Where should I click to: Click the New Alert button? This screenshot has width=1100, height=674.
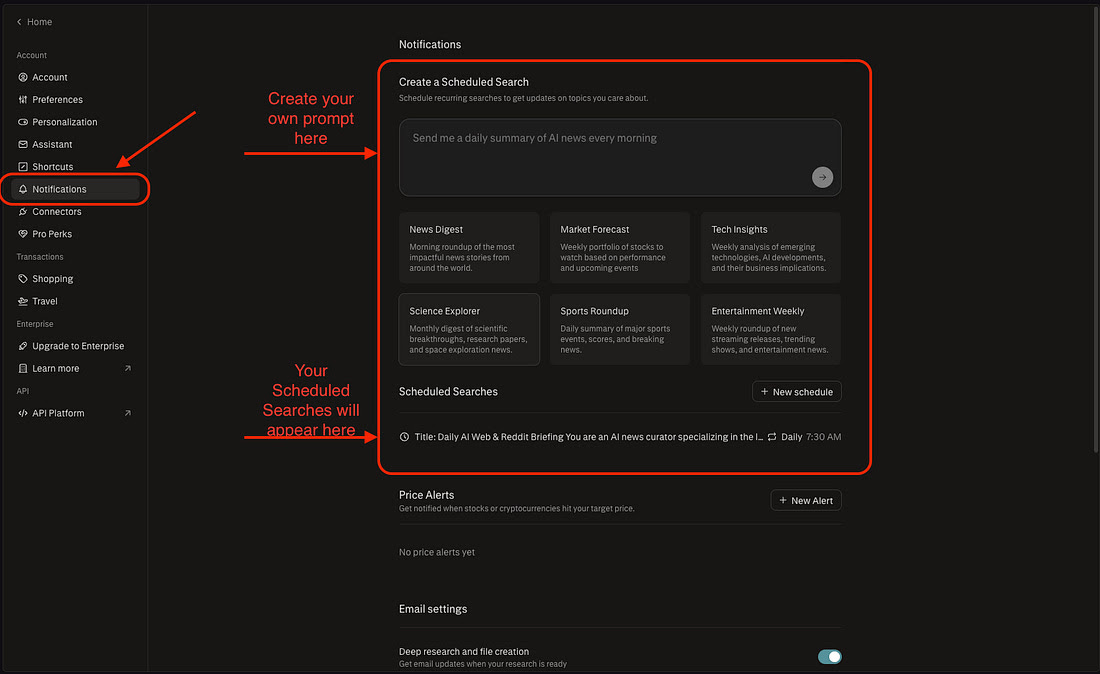click(x=805, y=500)
